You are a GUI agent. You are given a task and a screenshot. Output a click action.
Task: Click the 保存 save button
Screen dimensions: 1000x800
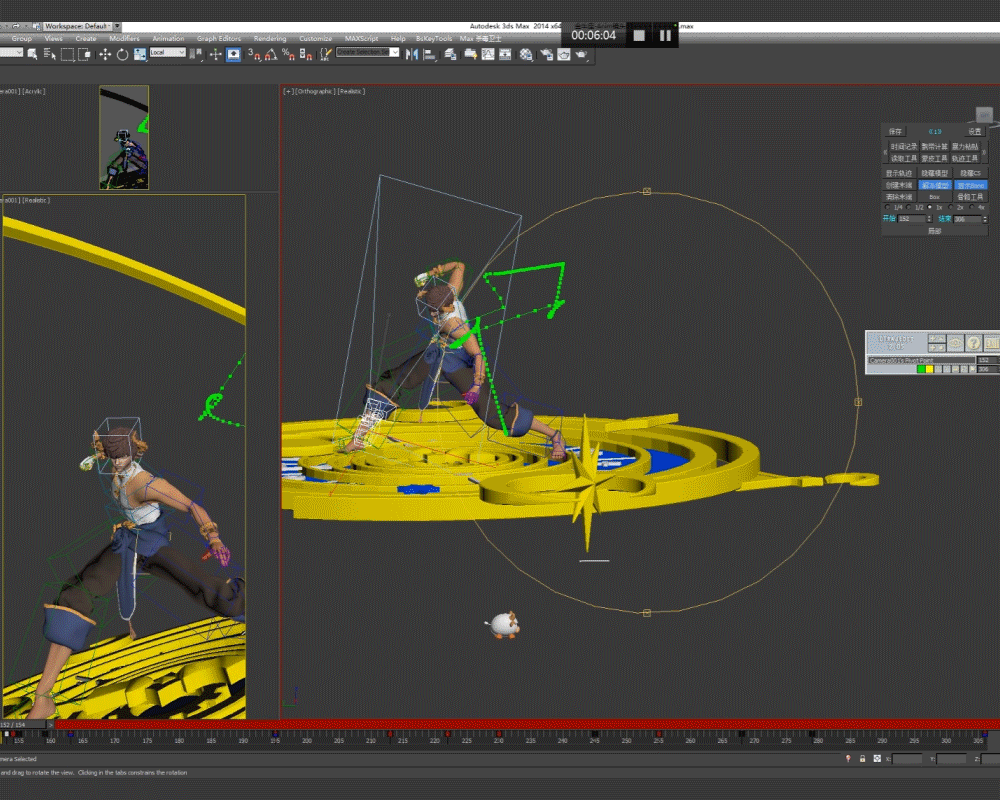895,131
